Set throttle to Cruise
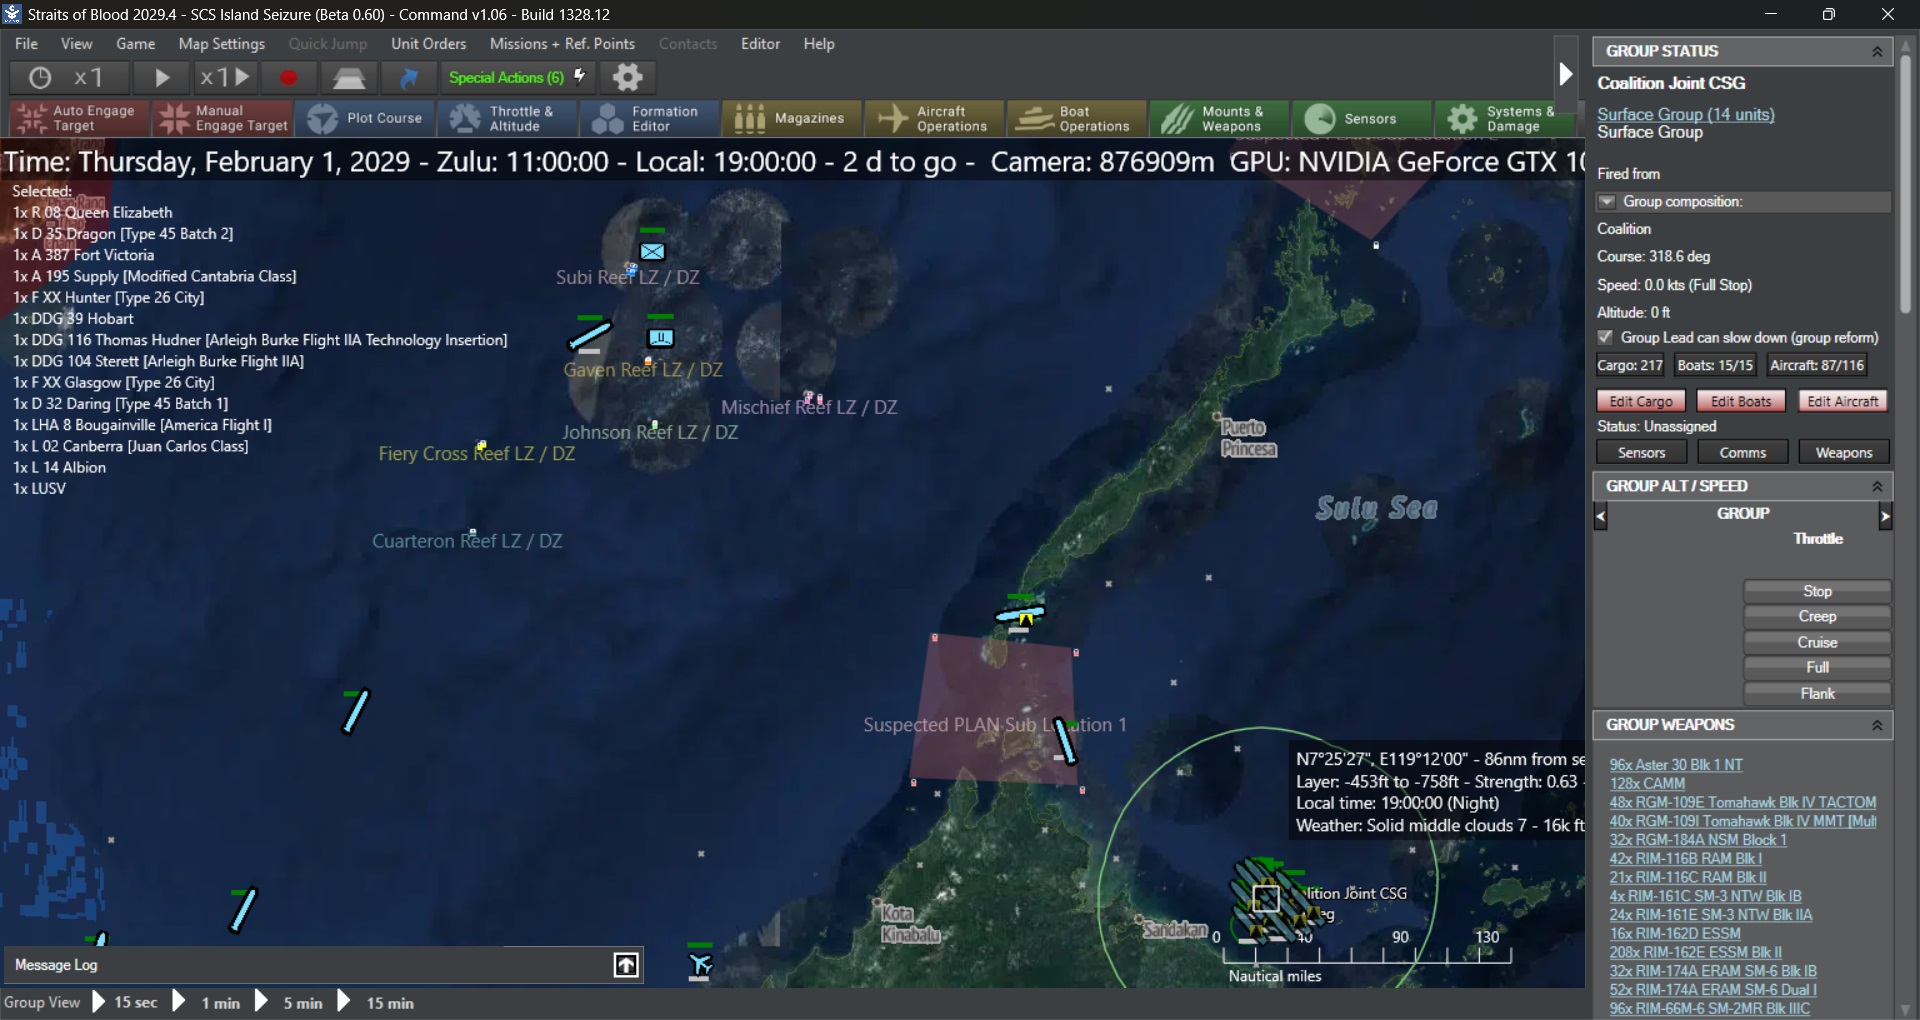 pos(1817,643)
